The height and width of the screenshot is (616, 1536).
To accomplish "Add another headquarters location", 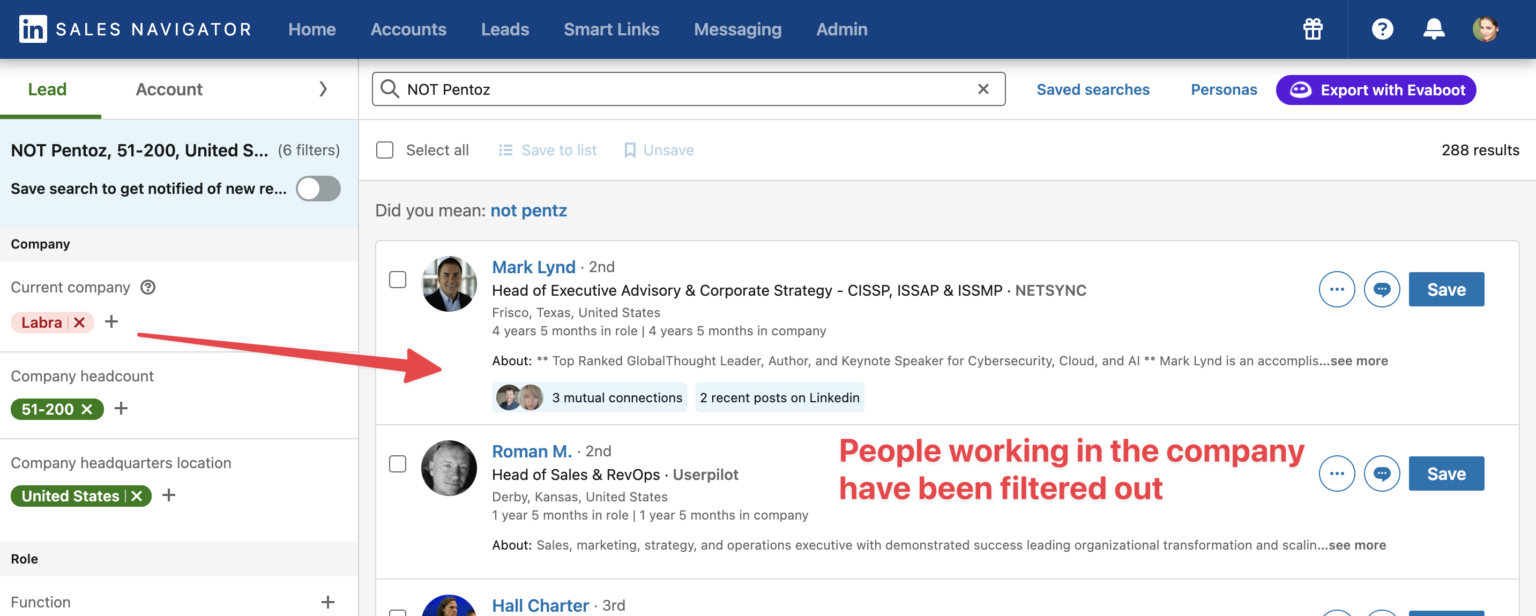I will 169,496.
